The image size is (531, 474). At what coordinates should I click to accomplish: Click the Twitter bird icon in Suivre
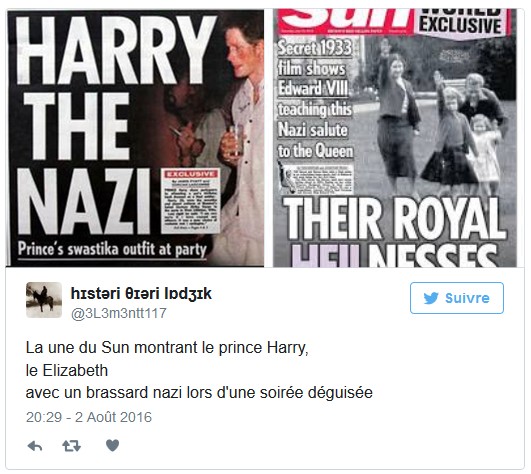coord(431,298)
